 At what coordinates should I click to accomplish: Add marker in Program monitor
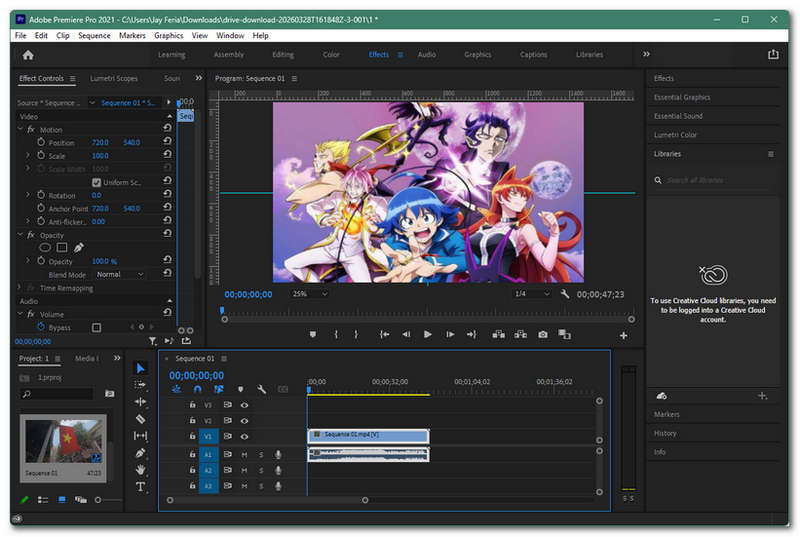click(313, 335)
